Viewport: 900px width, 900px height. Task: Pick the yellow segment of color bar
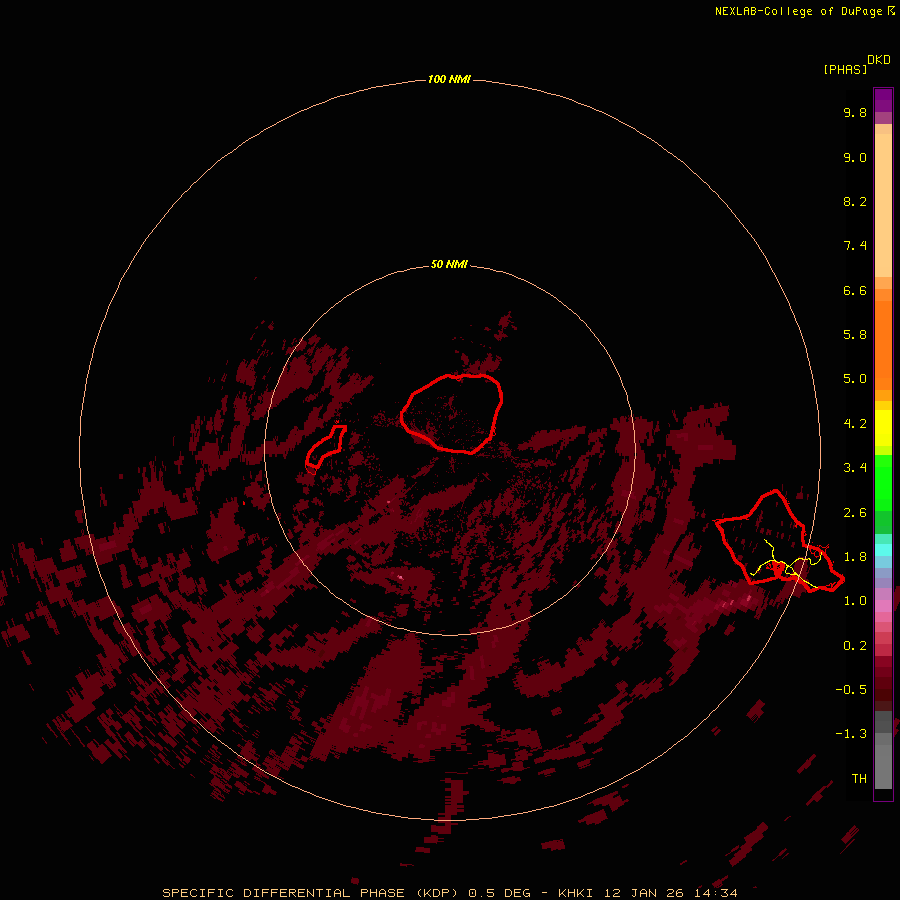tap(883, 428)
